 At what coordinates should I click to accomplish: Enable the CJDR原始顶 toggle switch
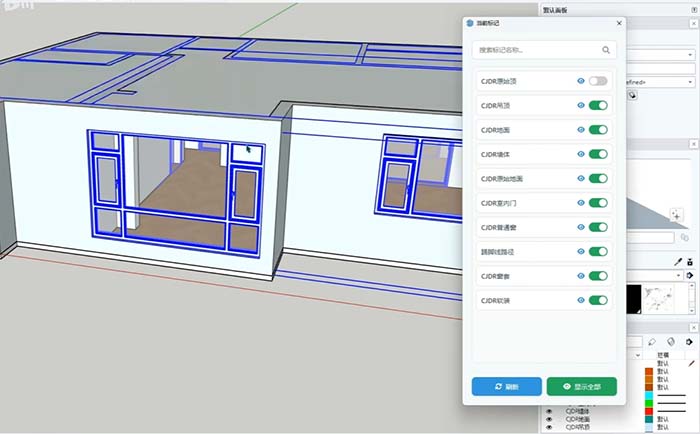pyautogui.click(x=598, y=80)
